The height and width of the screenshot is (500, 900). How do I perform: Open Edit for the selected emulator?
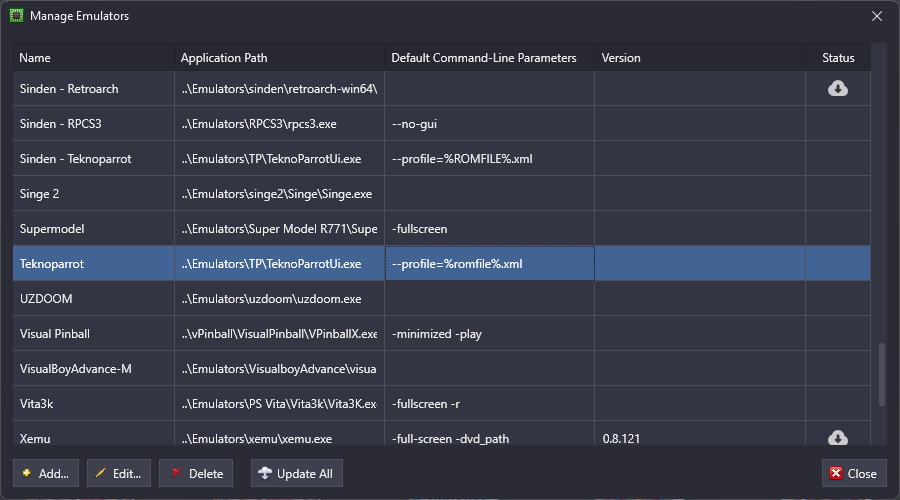click(x=119, y=473)
